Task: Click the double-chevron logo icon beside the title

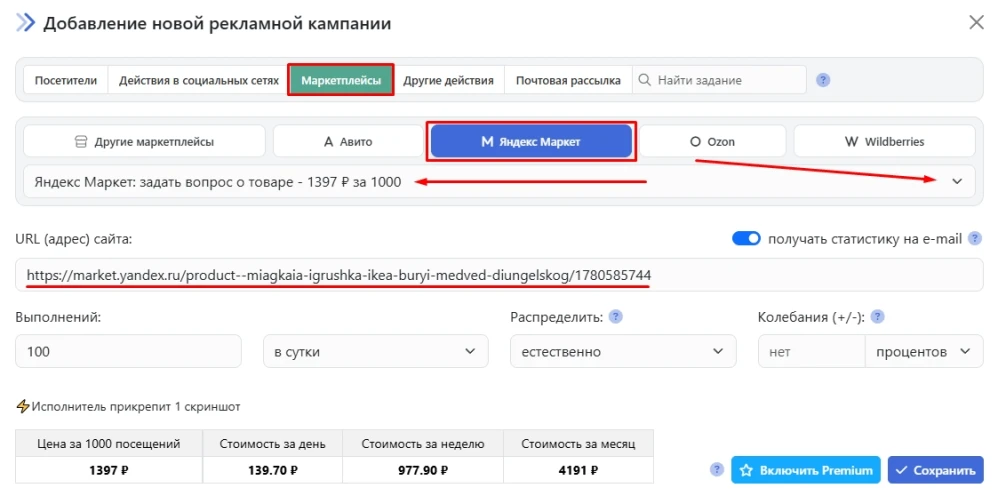Action: tap(26, 24)
